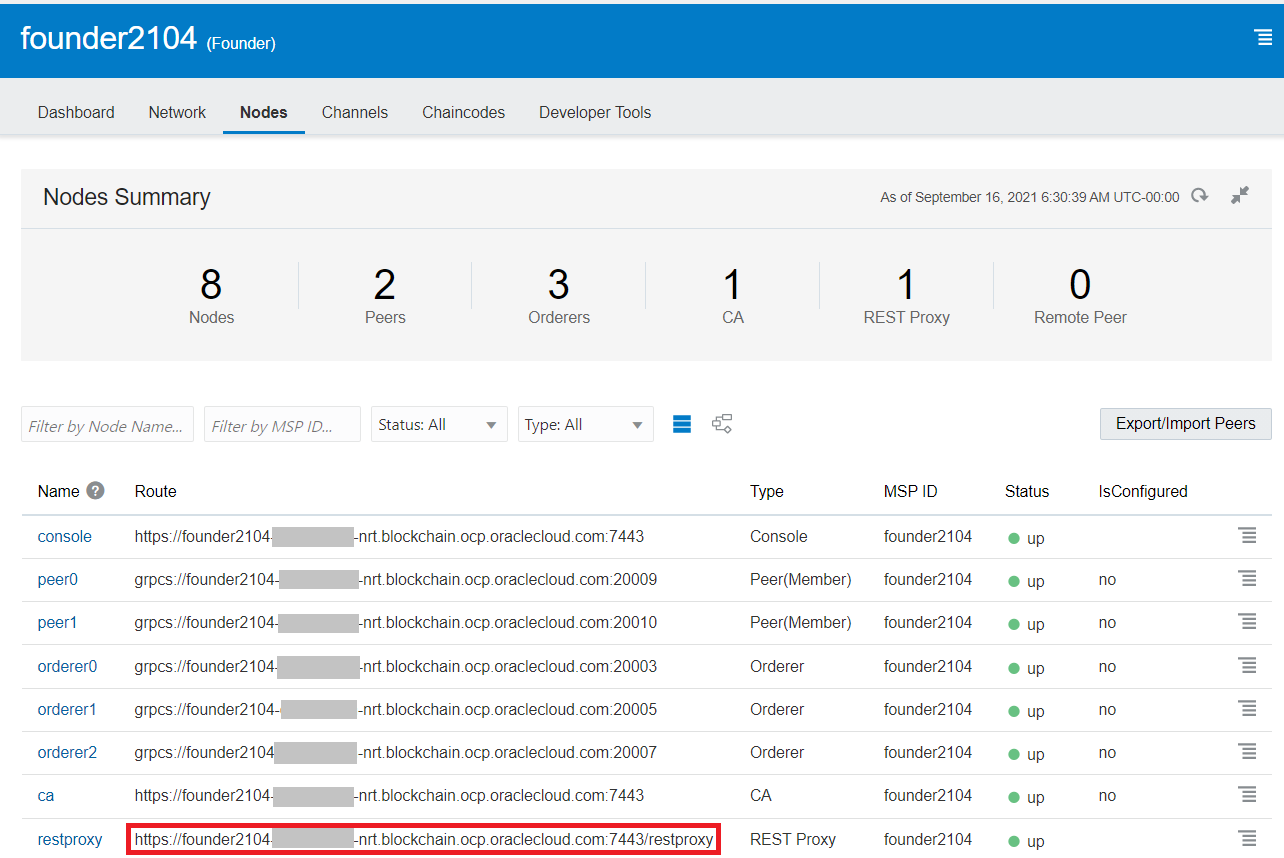Image resolution: width=1284 pixels, height=858 pixels.
Task: Switch to the Channels tab
Action: tap(354, 112)
